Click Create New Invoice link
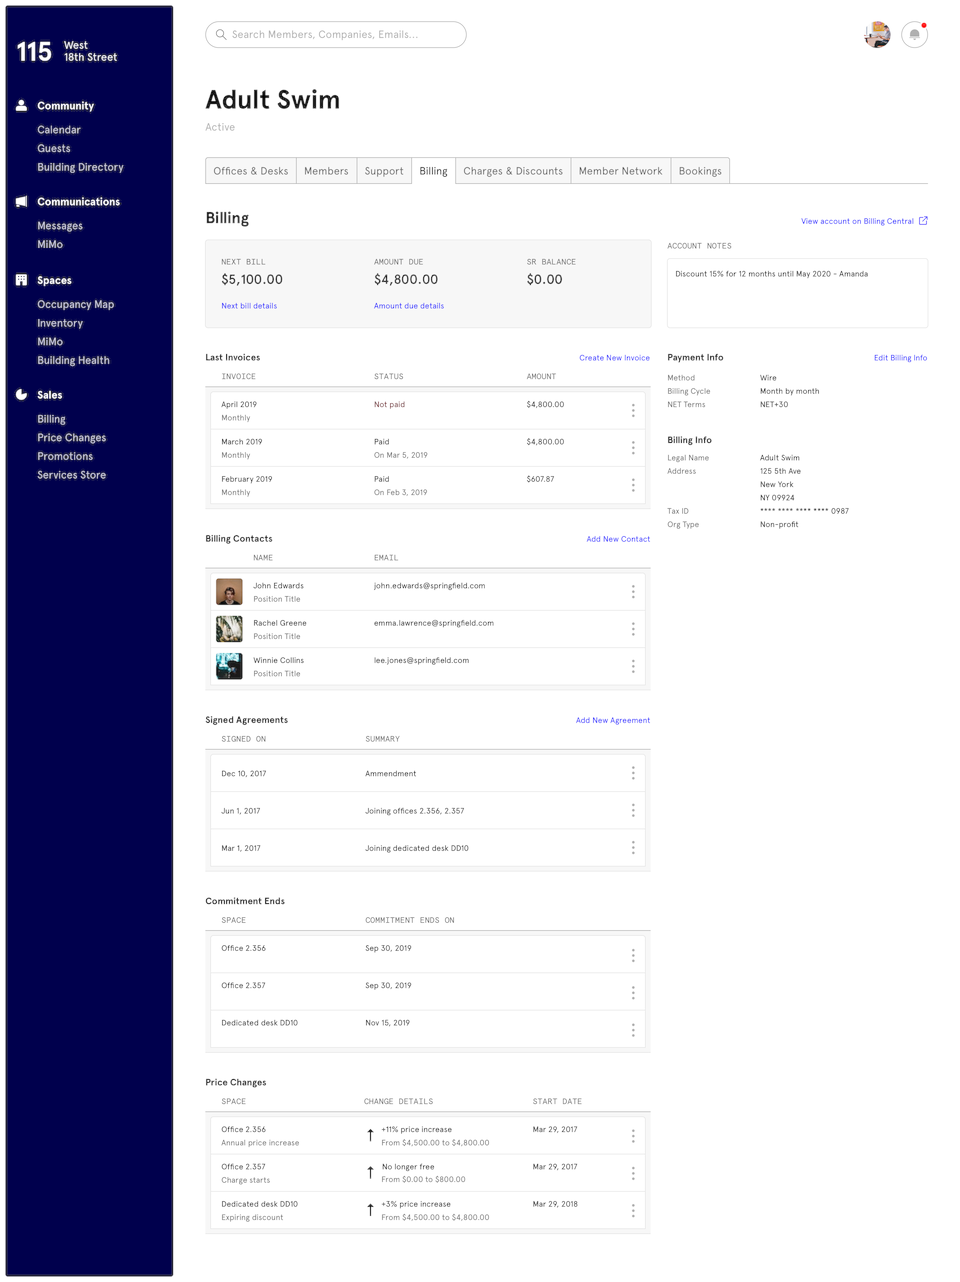 coord(614,358)
